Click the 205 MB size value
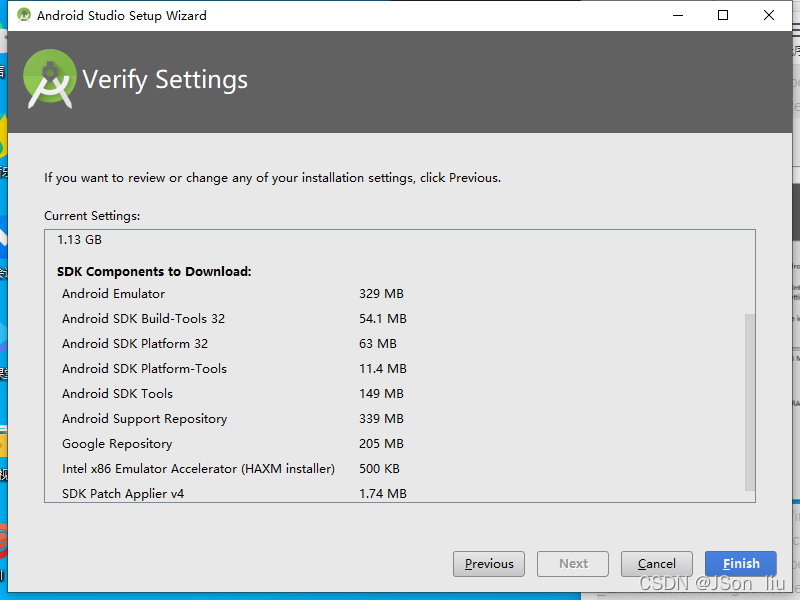Screen dimensions: 800x600 pyautogui.click(x=381, y=443)
